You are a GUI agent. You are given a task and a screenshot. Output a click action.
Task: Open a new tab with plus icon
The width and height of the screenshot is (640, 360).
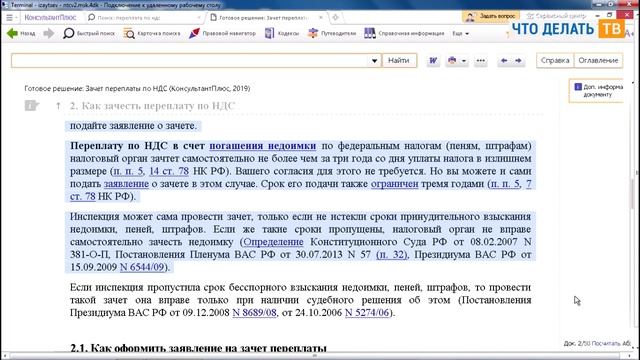335,18
